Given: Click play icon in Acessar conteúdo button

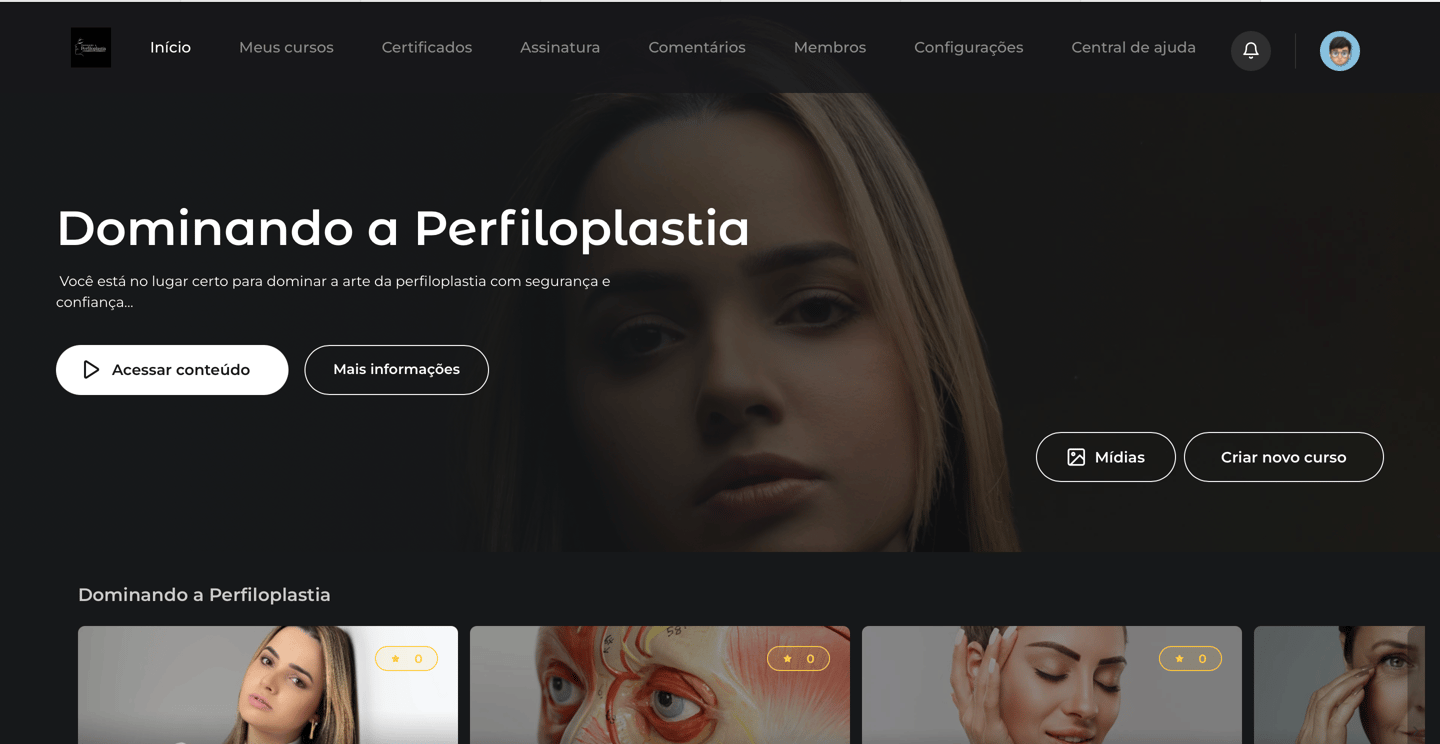Looking at the screenshot, I should [x=91, y=369].
